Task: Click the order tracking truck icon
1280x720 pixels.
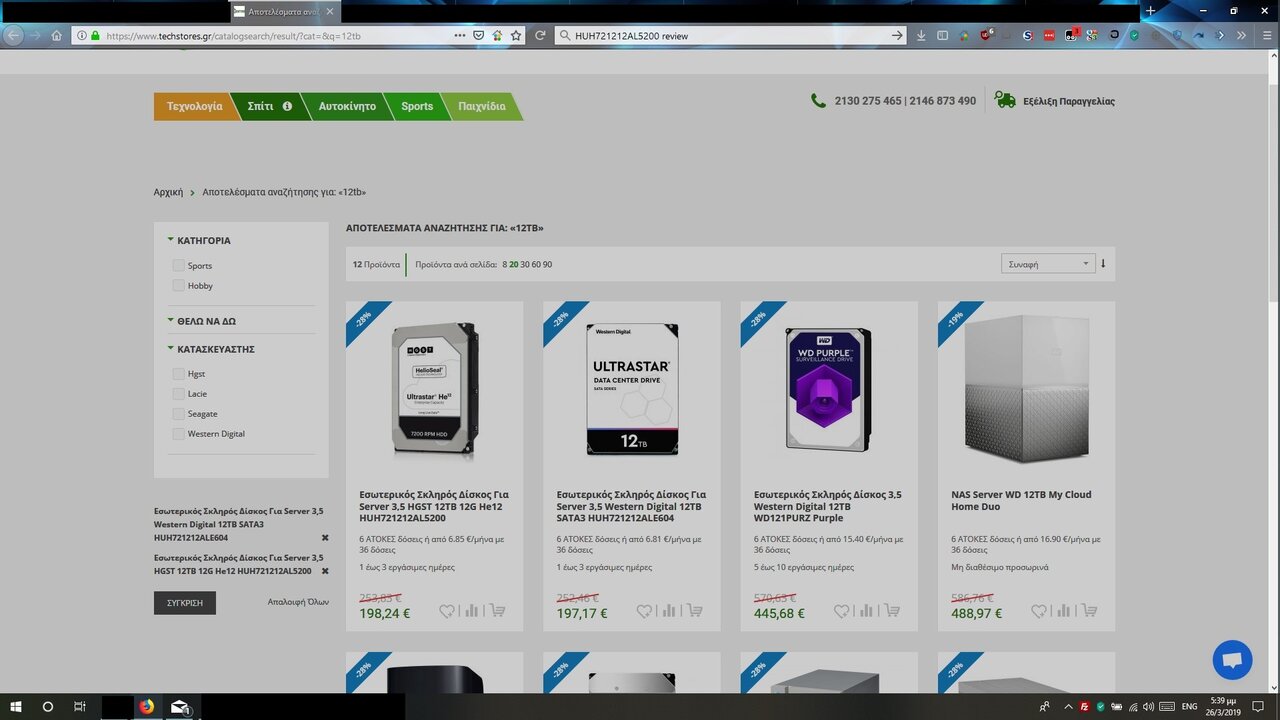Action: pos(1005,101)
